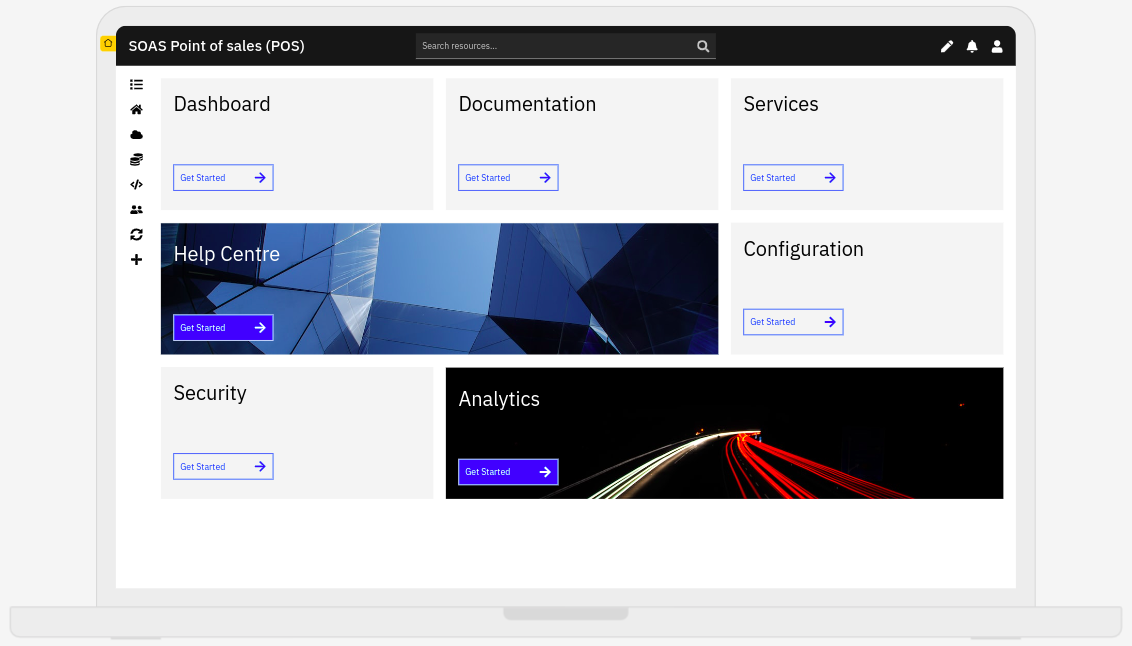Open the code brackets icon in sidebar

(x=136, y=185)
